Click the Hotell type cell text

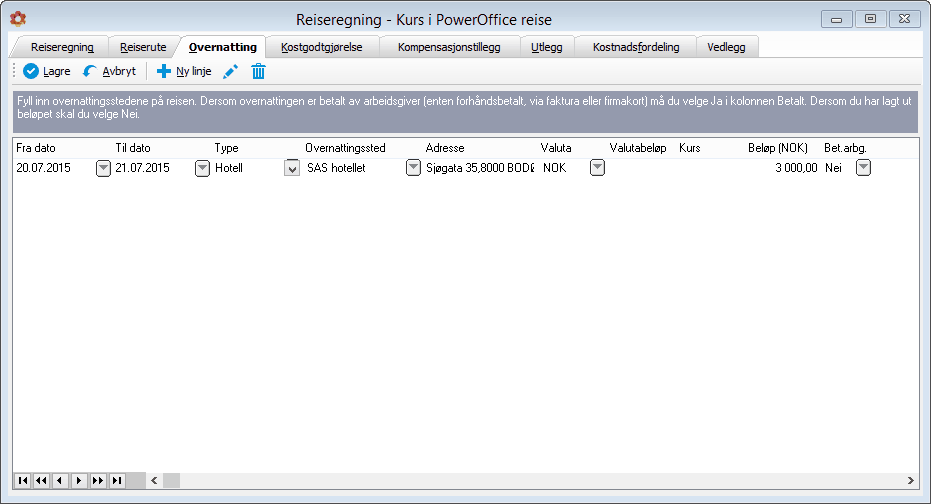pyautogui.click(x=229, y=168)
